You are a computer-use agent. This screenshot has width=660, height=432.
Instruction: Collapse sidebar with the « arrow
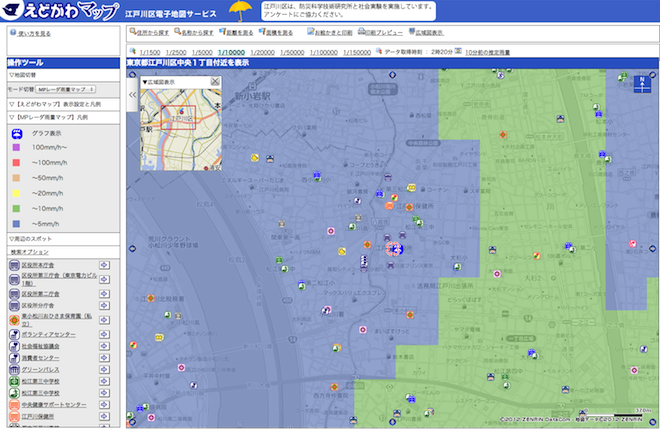tap(132, 95)
